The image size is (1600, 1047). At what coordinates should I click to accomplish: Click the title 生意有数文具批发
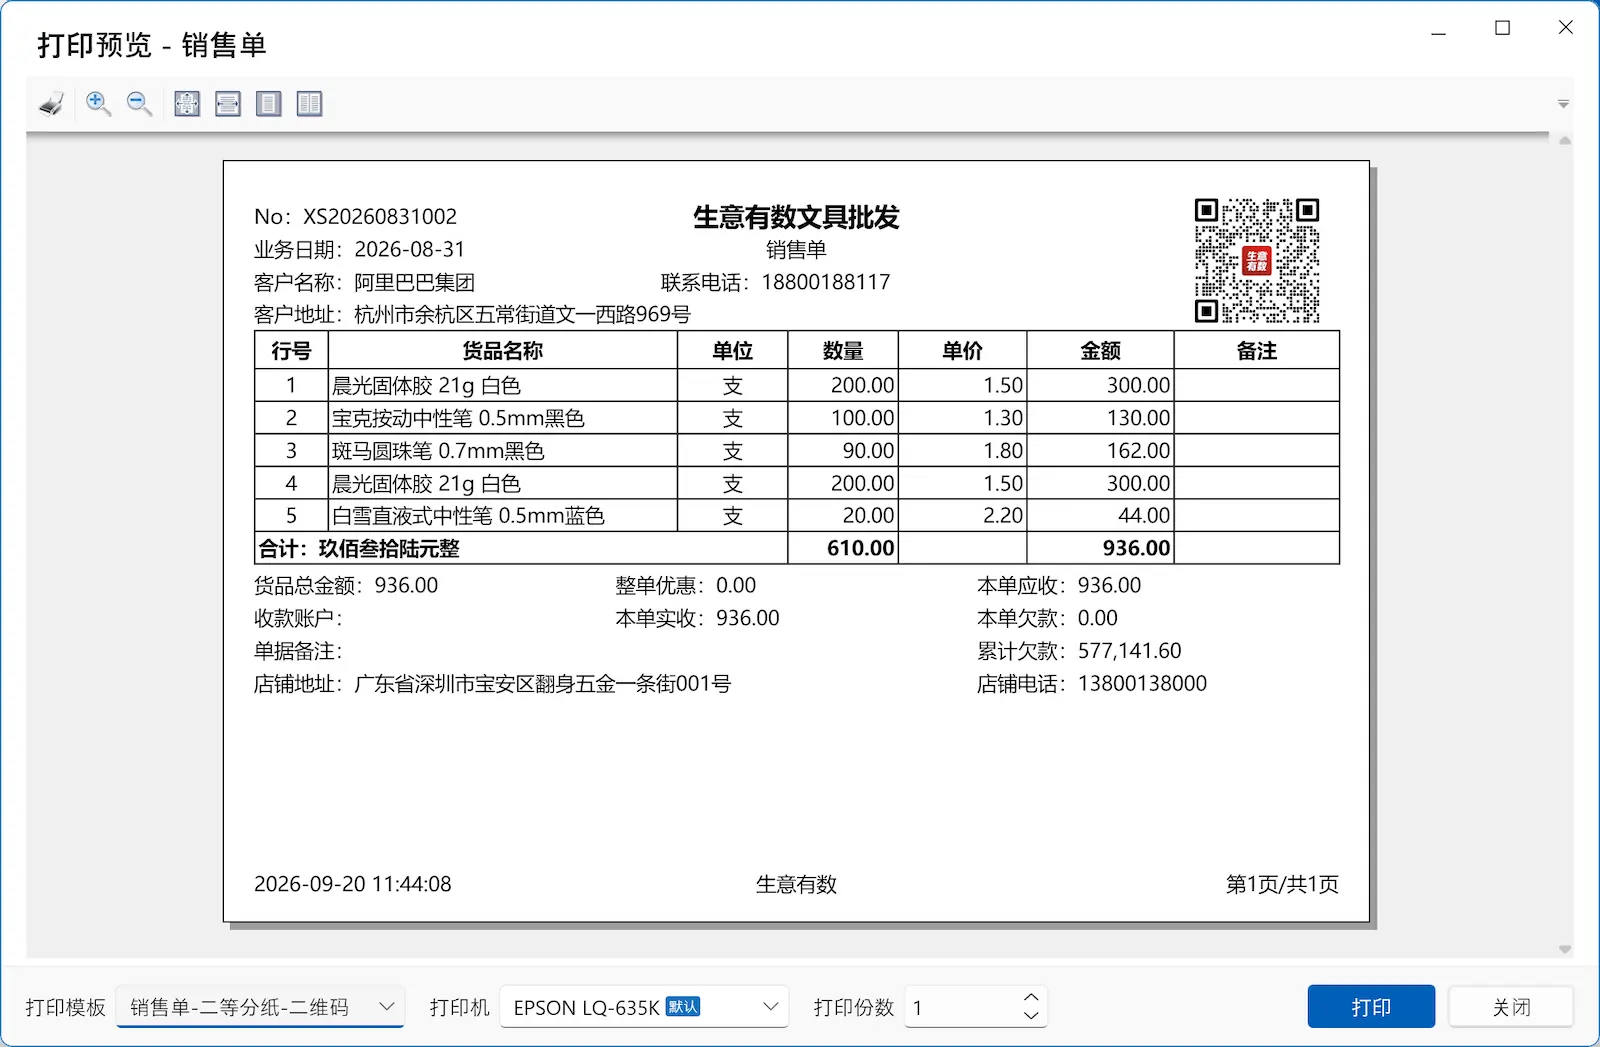[x=796, y=217]
